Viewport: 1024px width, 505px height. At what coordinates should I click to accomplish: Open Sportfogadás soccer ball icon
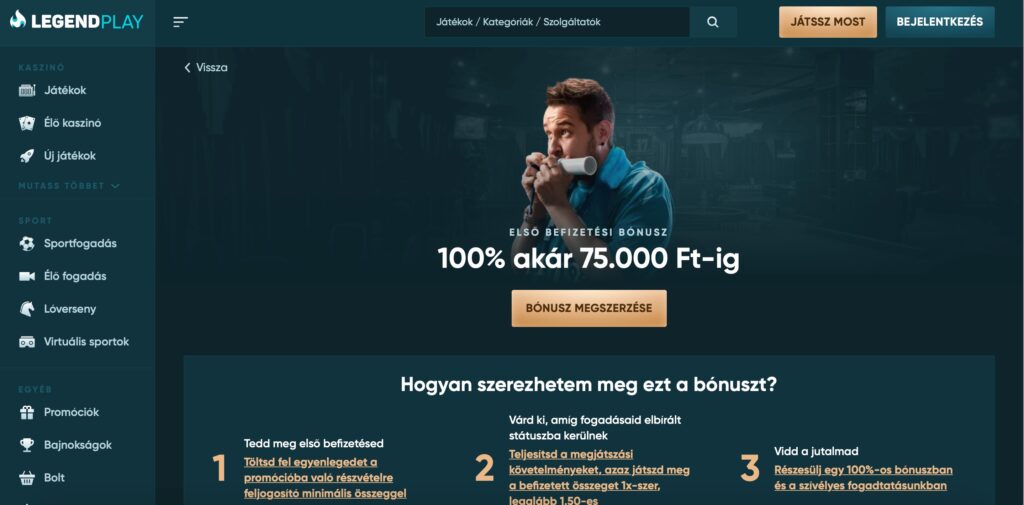click(x=27, y=244)
